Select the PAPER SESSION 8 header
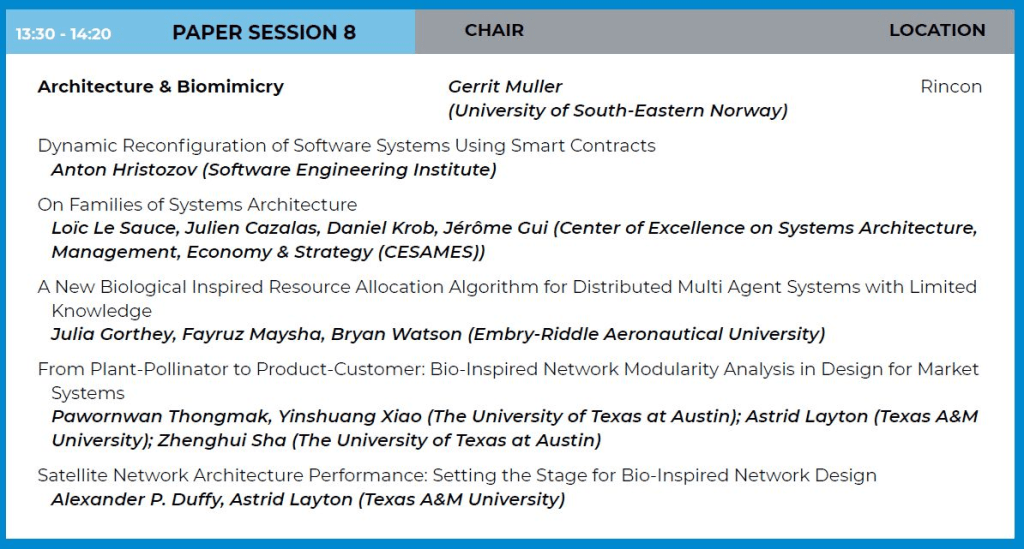The height and width of the screenshot is (549, 1024). [263, 32]
